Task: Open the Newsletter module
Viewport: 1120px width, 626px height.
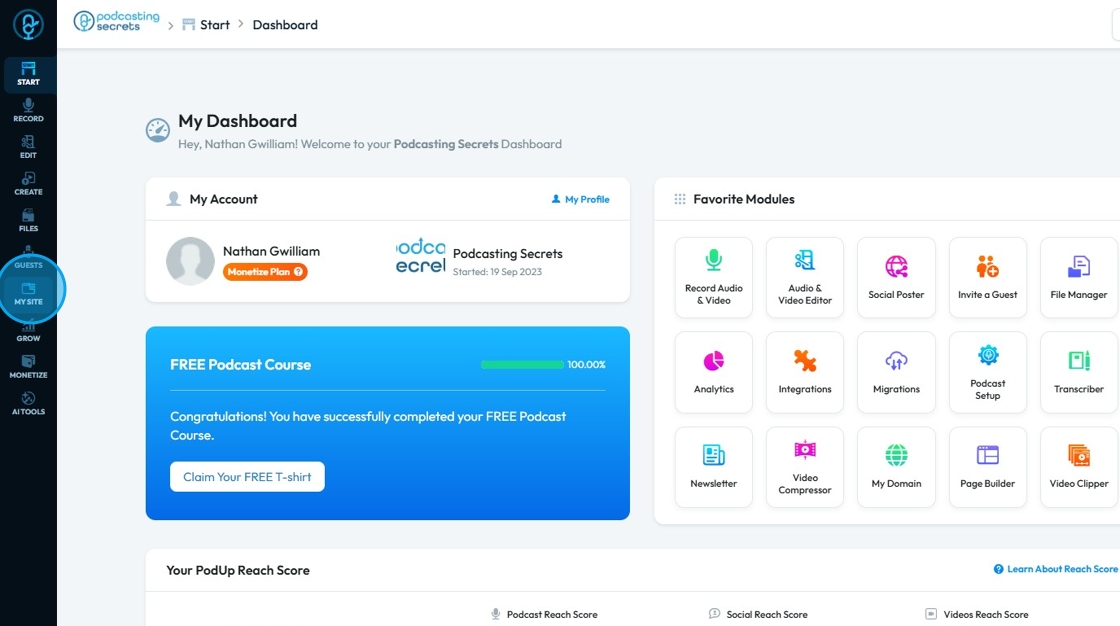Action: (x=714, y=467)
